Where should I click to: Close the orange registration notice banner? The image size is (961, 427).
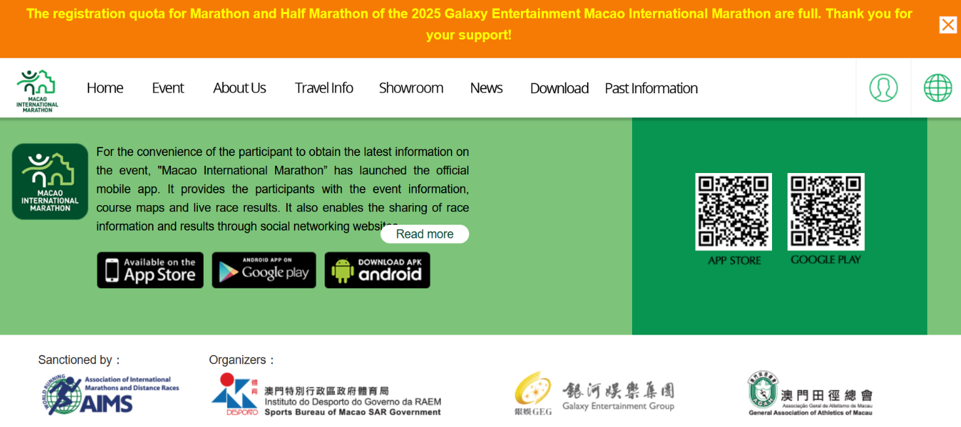[x=947, y=25]
